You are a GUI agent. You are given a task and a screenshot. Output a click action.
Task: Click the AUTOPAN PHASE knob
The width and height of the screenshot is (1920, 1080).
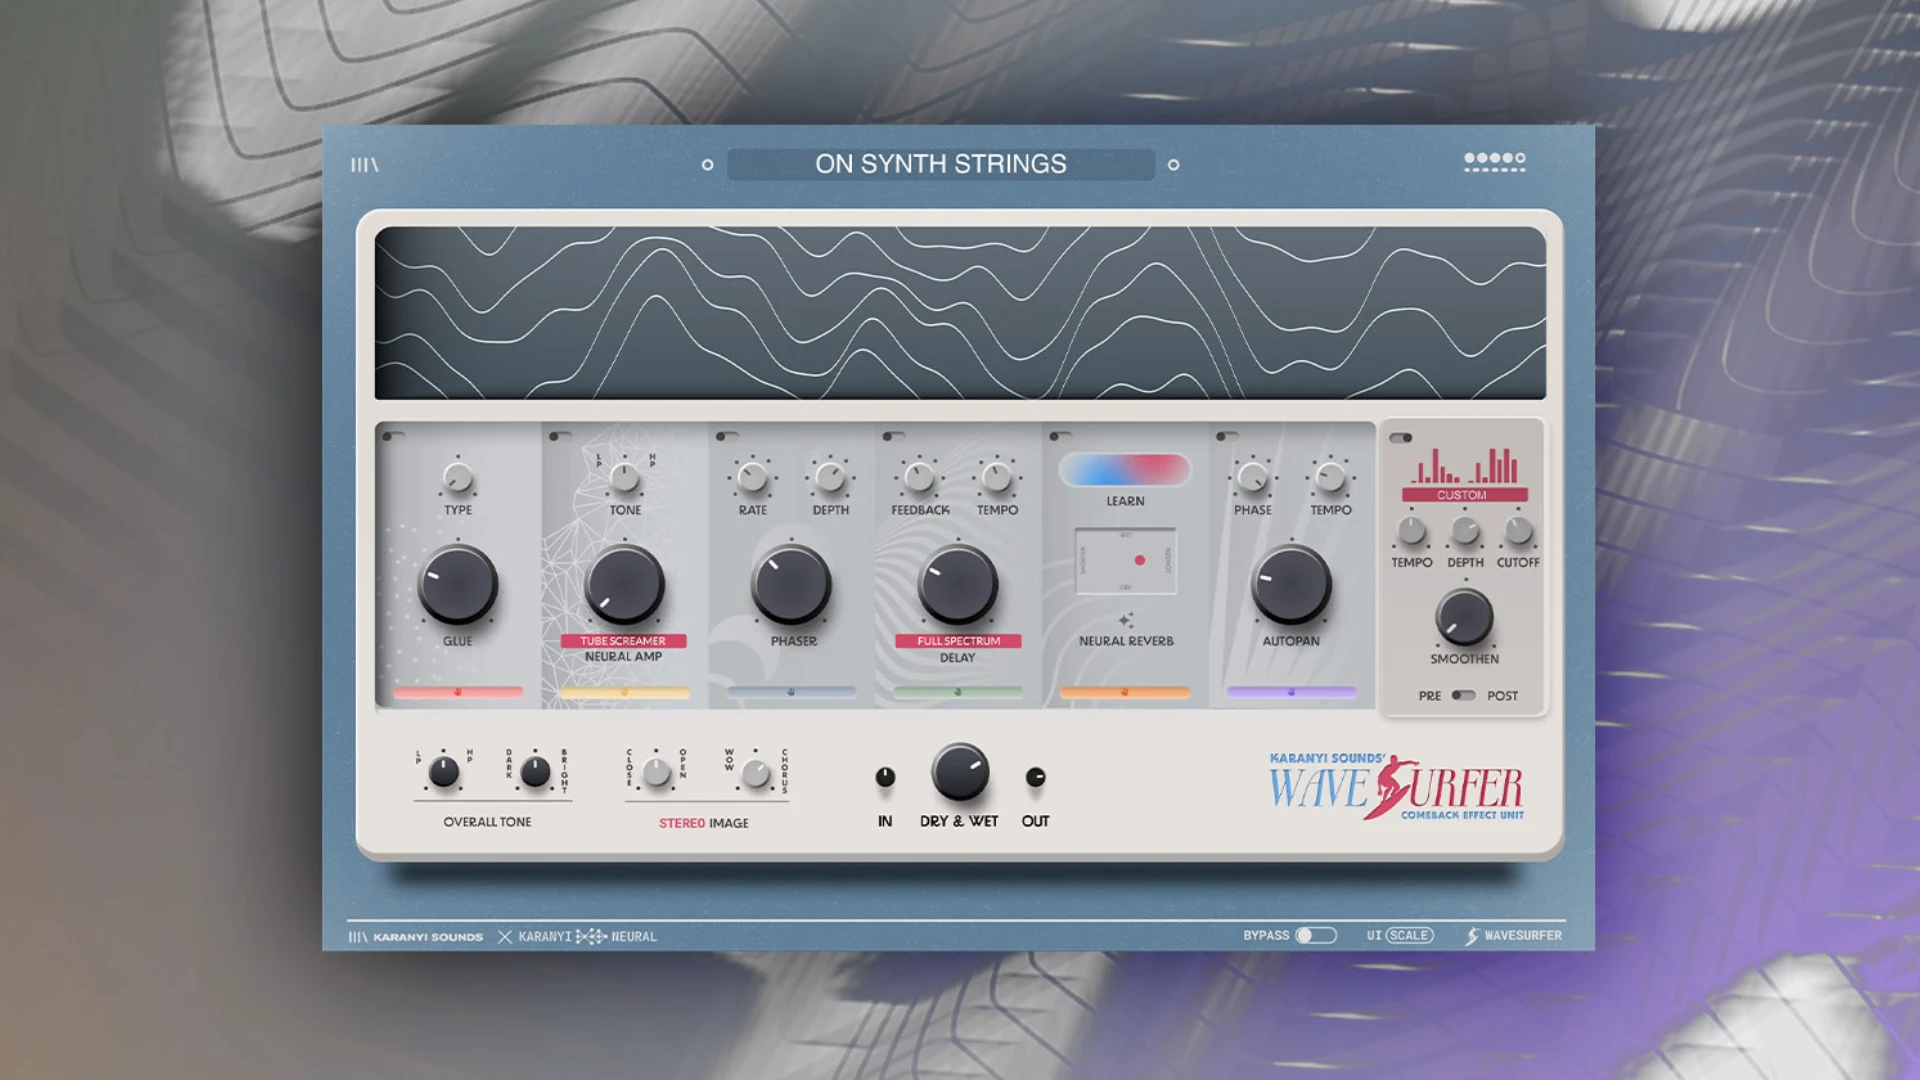1252,478
